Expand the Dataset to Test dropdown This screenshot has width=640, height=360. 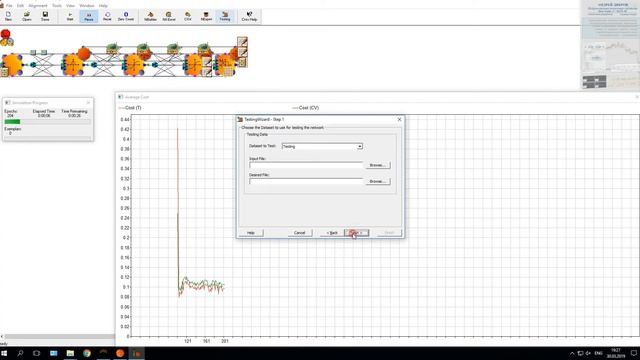coord(360,146)
